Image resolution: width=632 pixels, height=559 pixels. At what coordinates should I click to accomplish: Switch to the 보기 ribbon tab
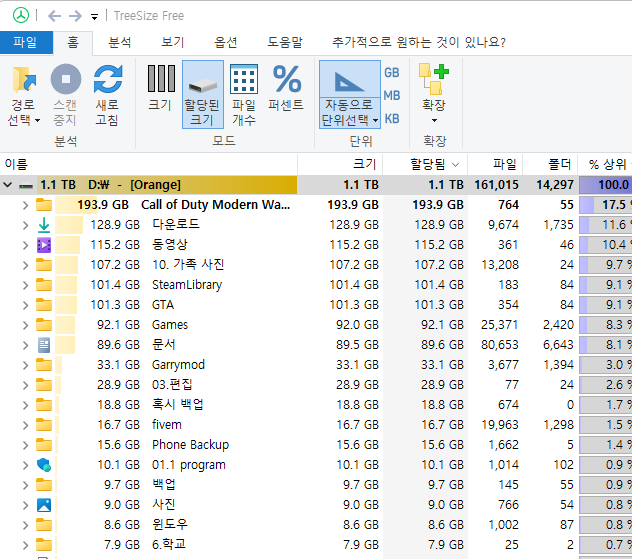(x=173, y=42)
